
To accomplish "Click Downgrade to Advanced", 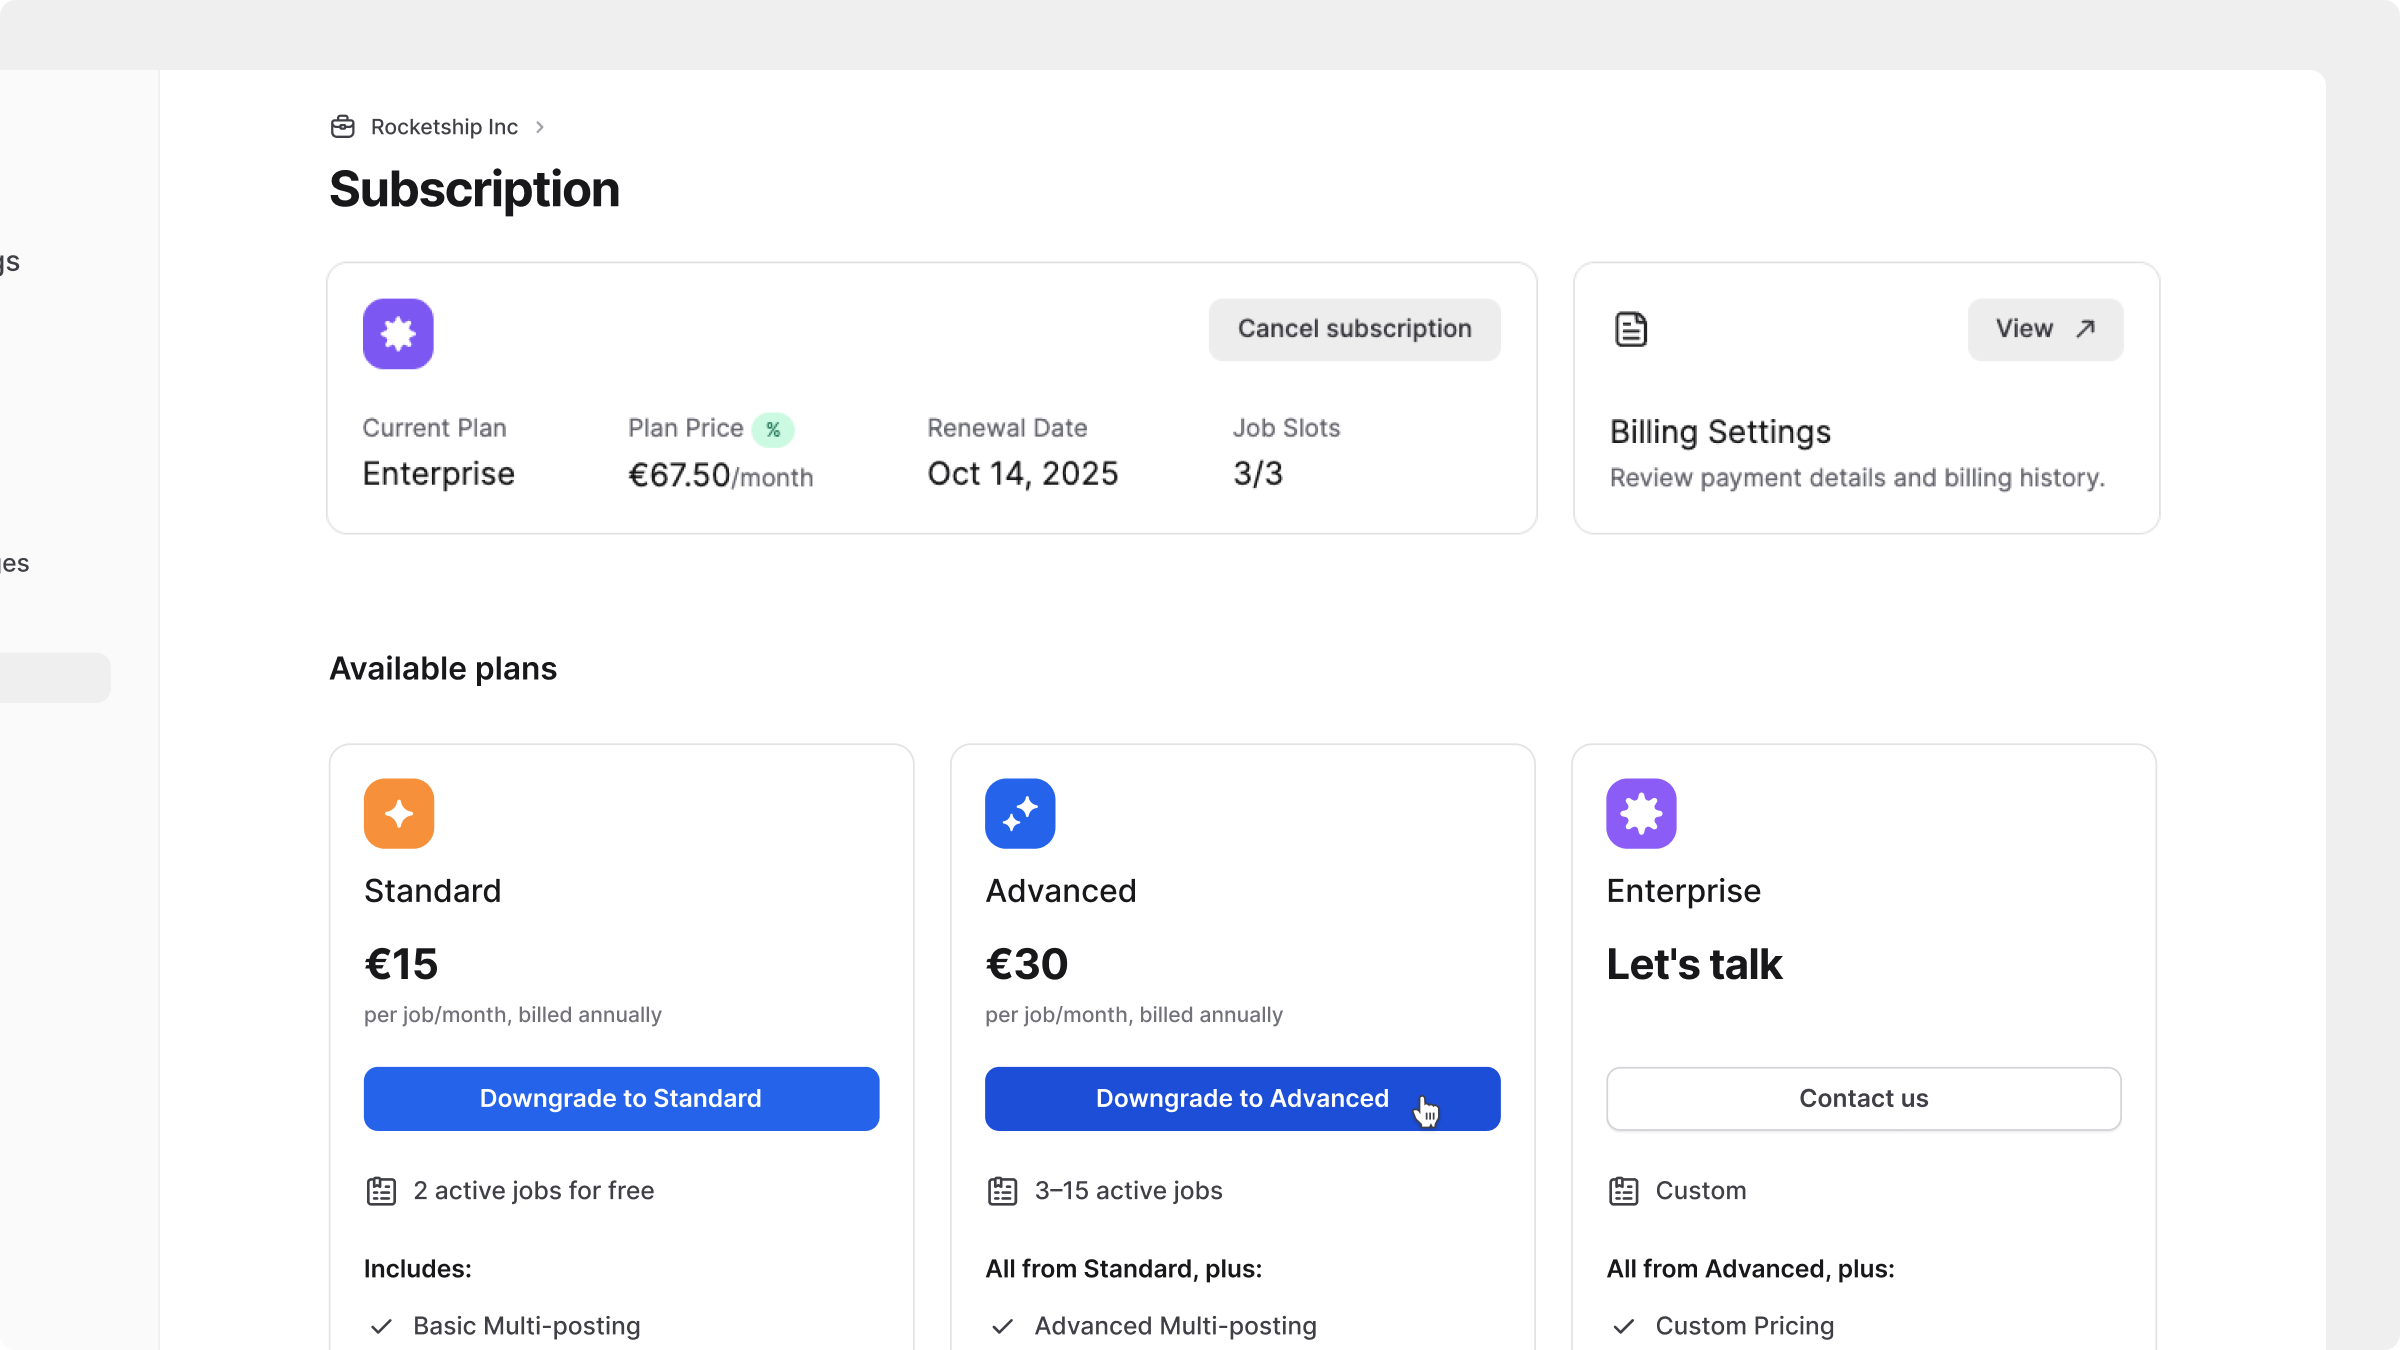I will 1242,1099.
